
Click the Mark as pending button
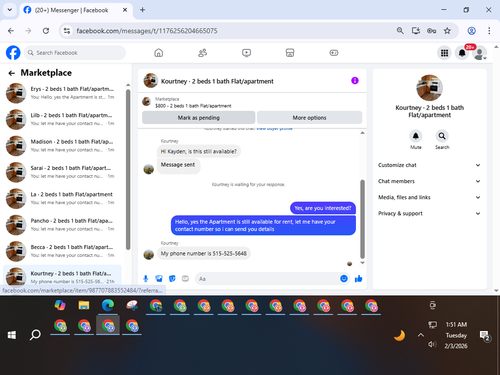(199, 118)
